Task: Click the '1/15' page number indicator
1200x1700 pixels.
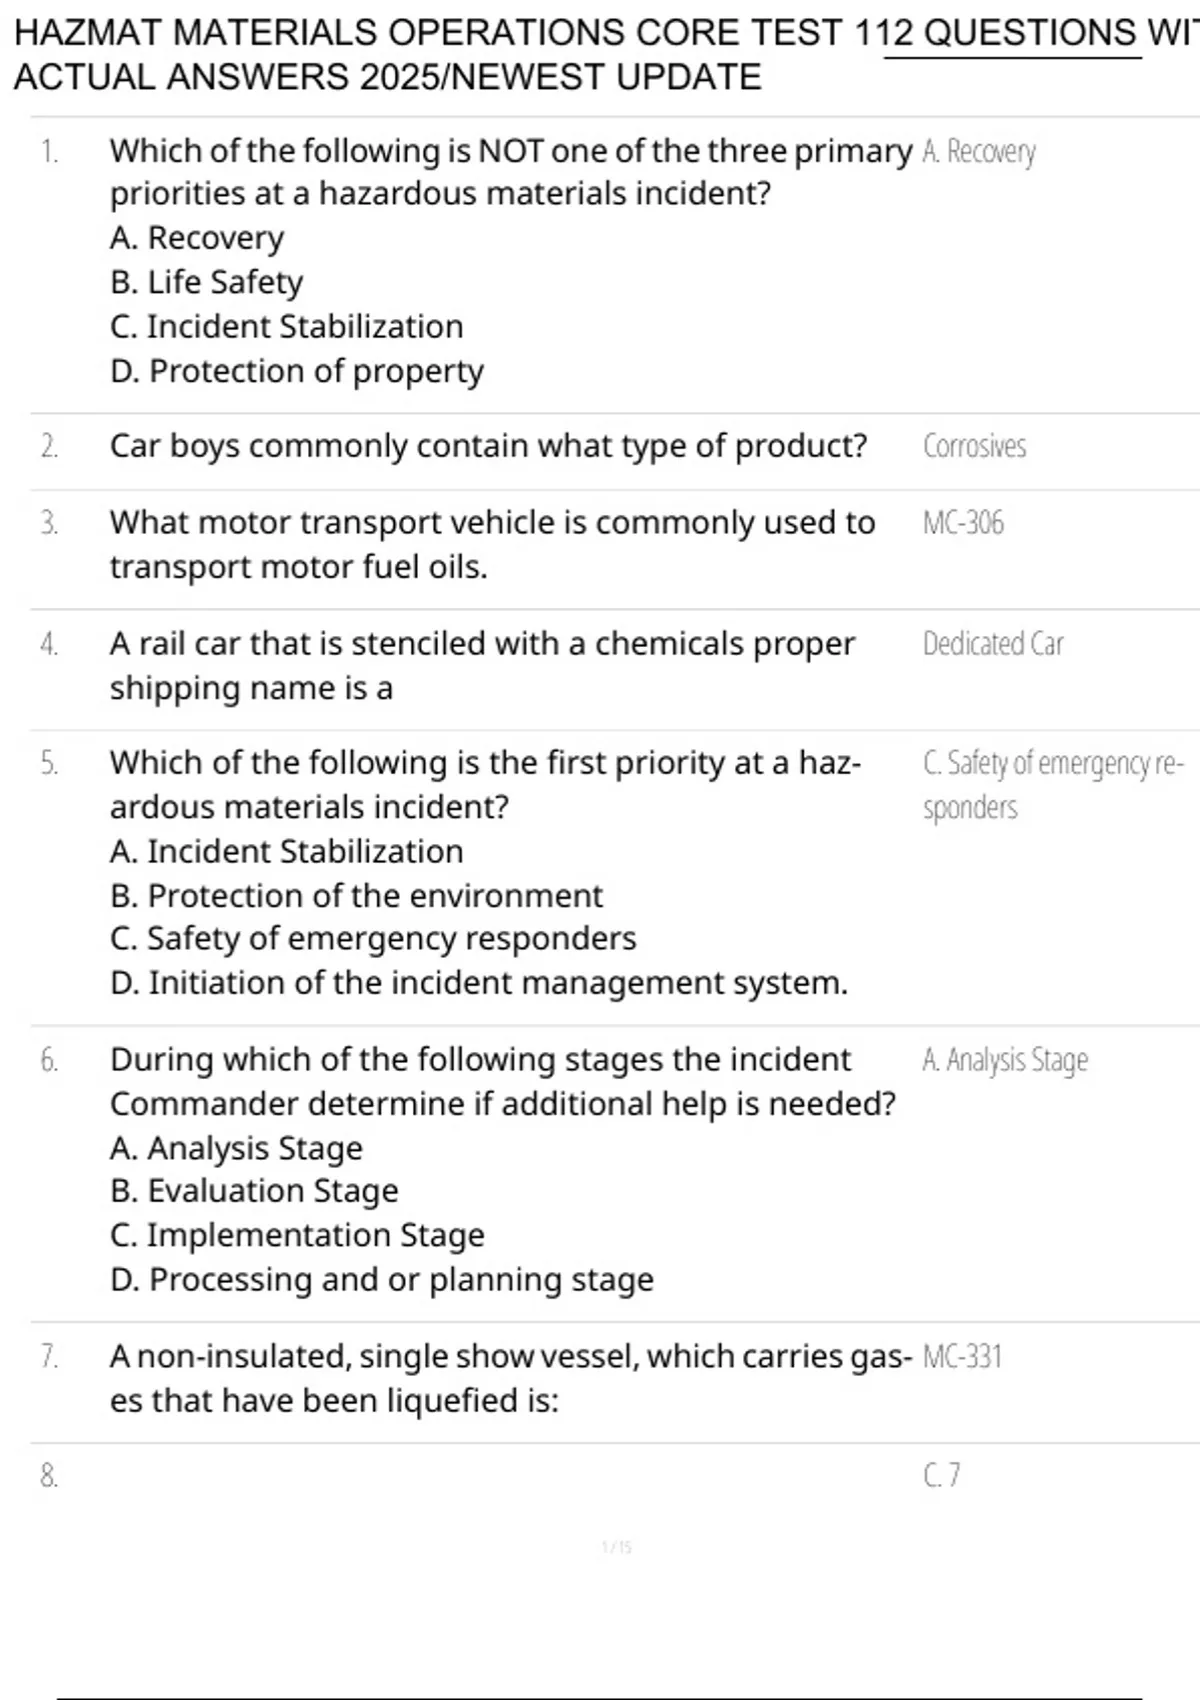Action: click(x=616, y=1547)
